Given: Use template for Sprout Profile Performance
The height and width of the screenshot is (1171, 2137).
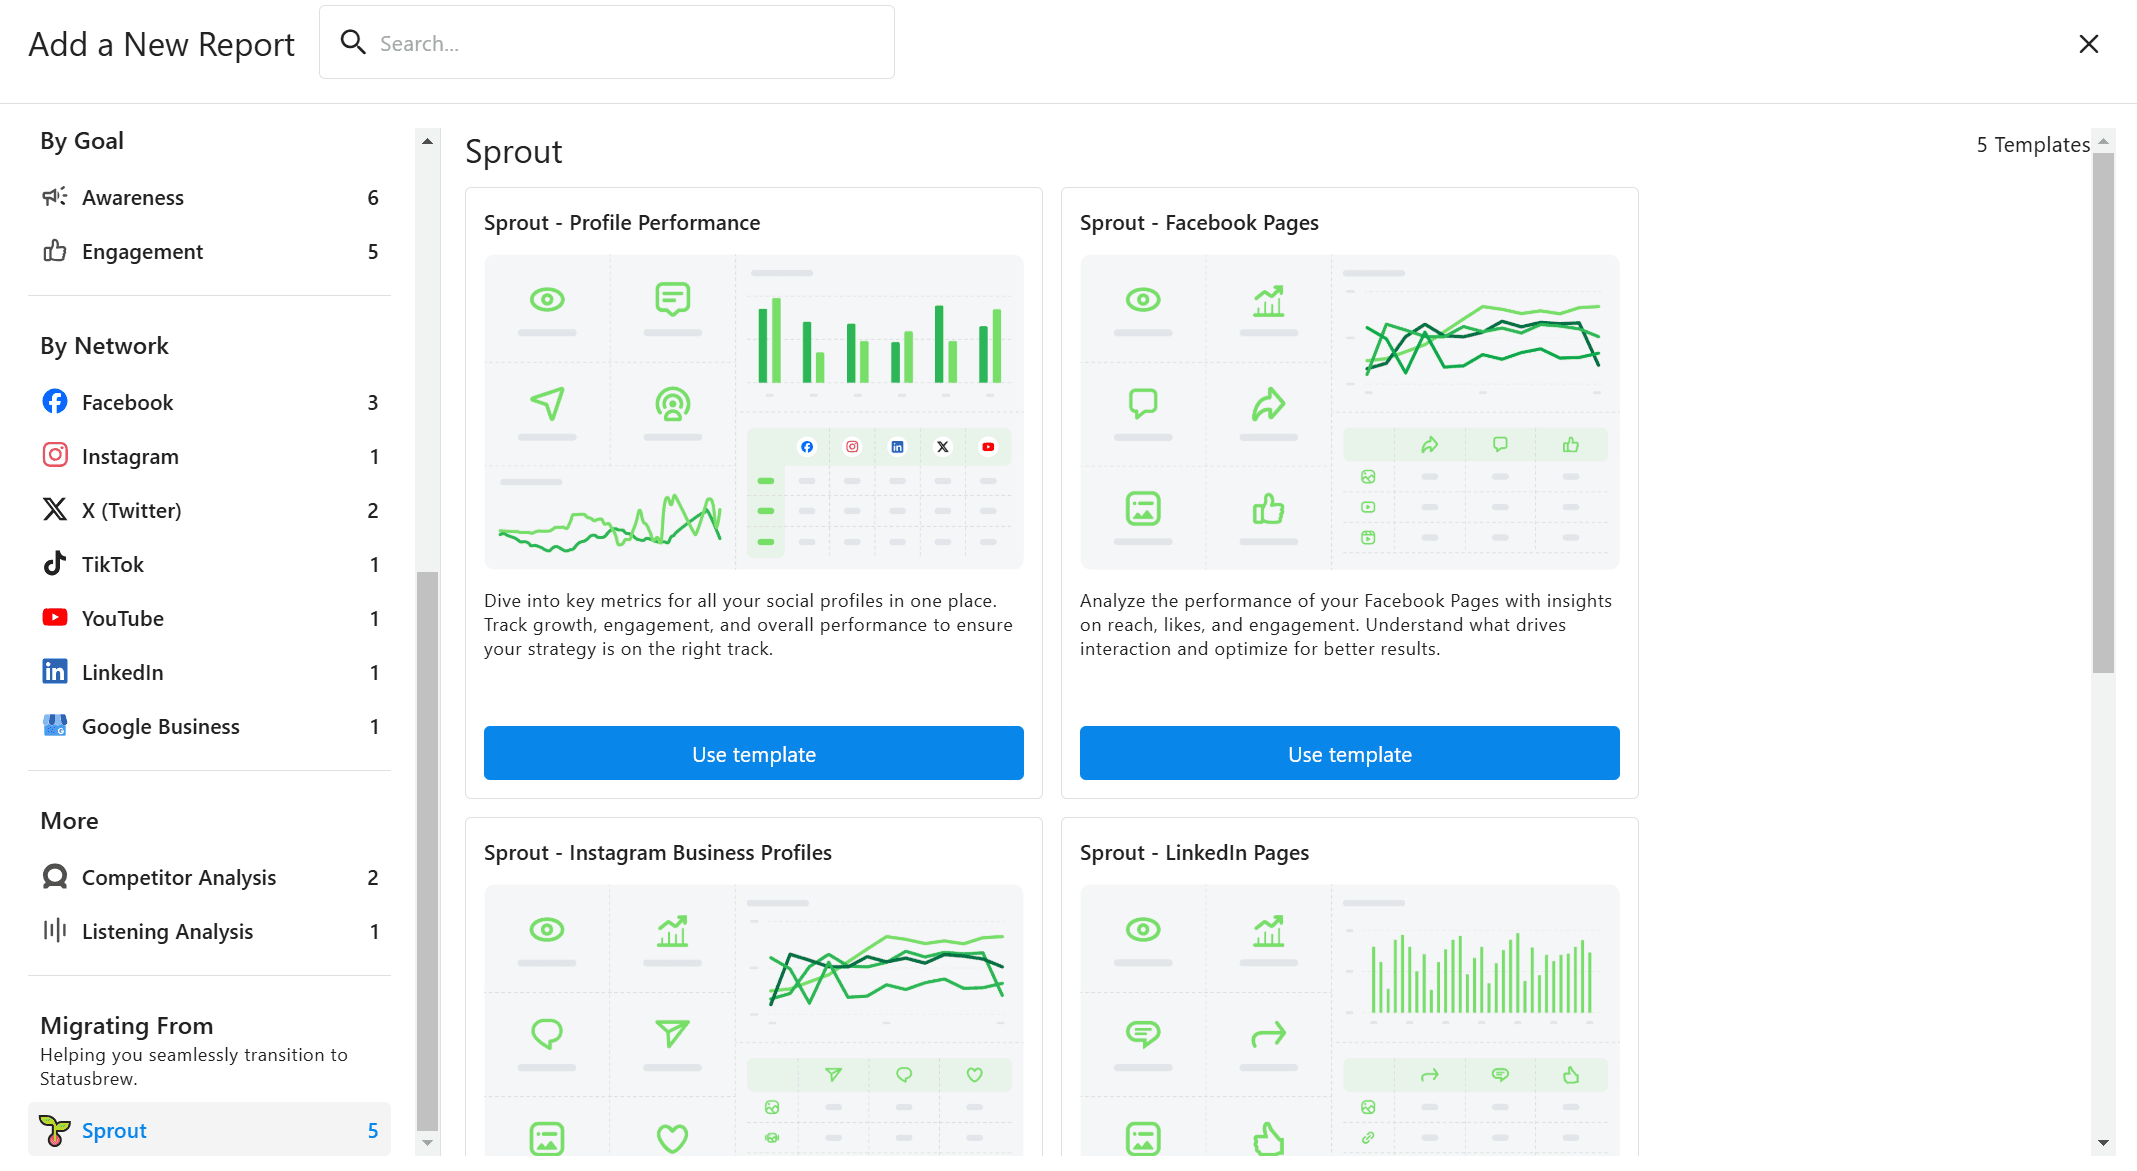Looking at the screenshot, I should [753, 754].
